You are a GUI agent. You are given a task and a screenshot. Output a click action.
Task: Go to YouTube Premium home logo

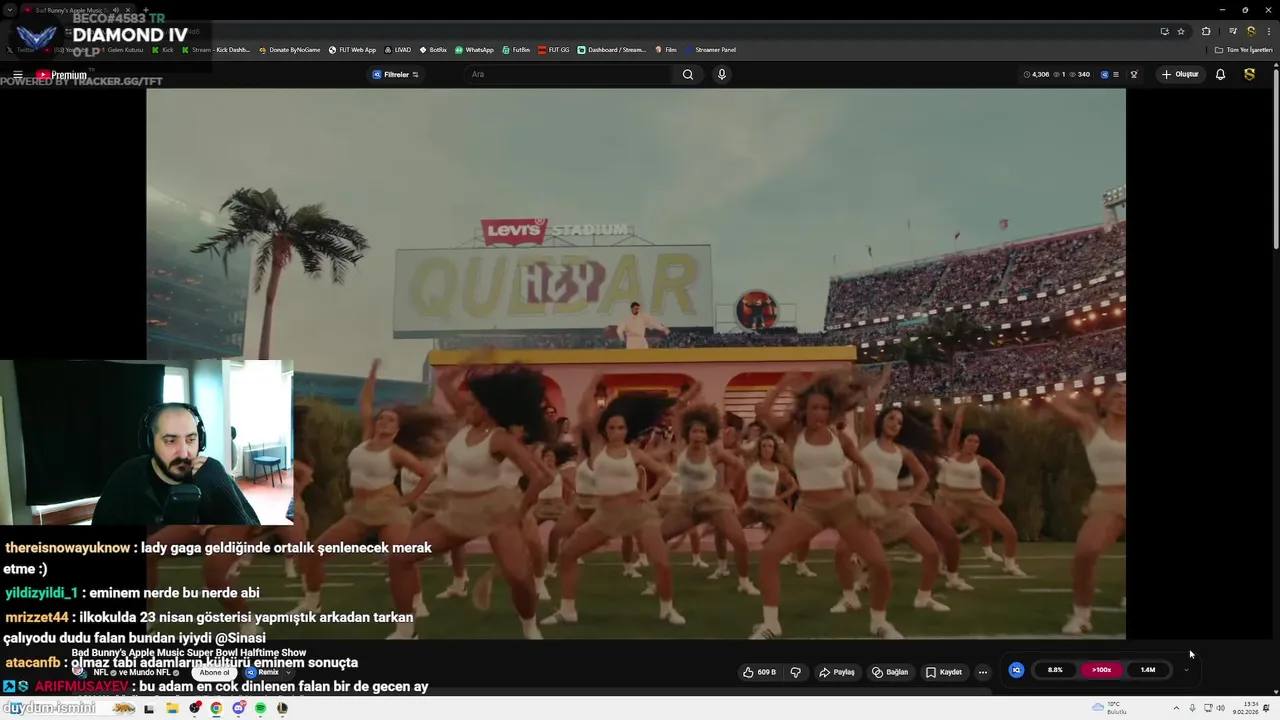tap(62, 75)
